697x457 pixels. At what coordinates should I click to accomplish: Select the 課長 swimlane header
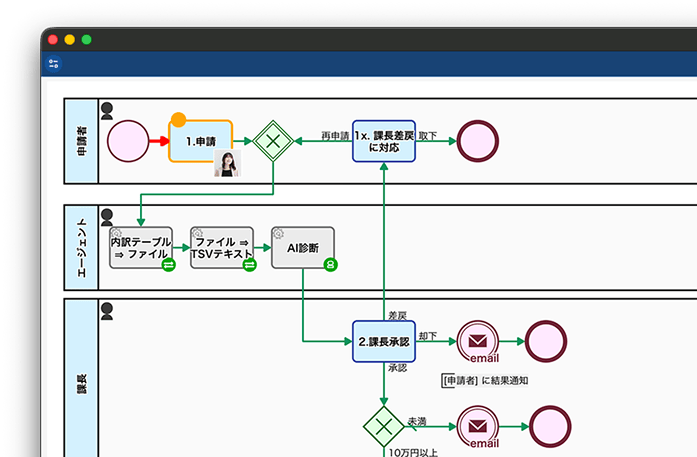81,378
